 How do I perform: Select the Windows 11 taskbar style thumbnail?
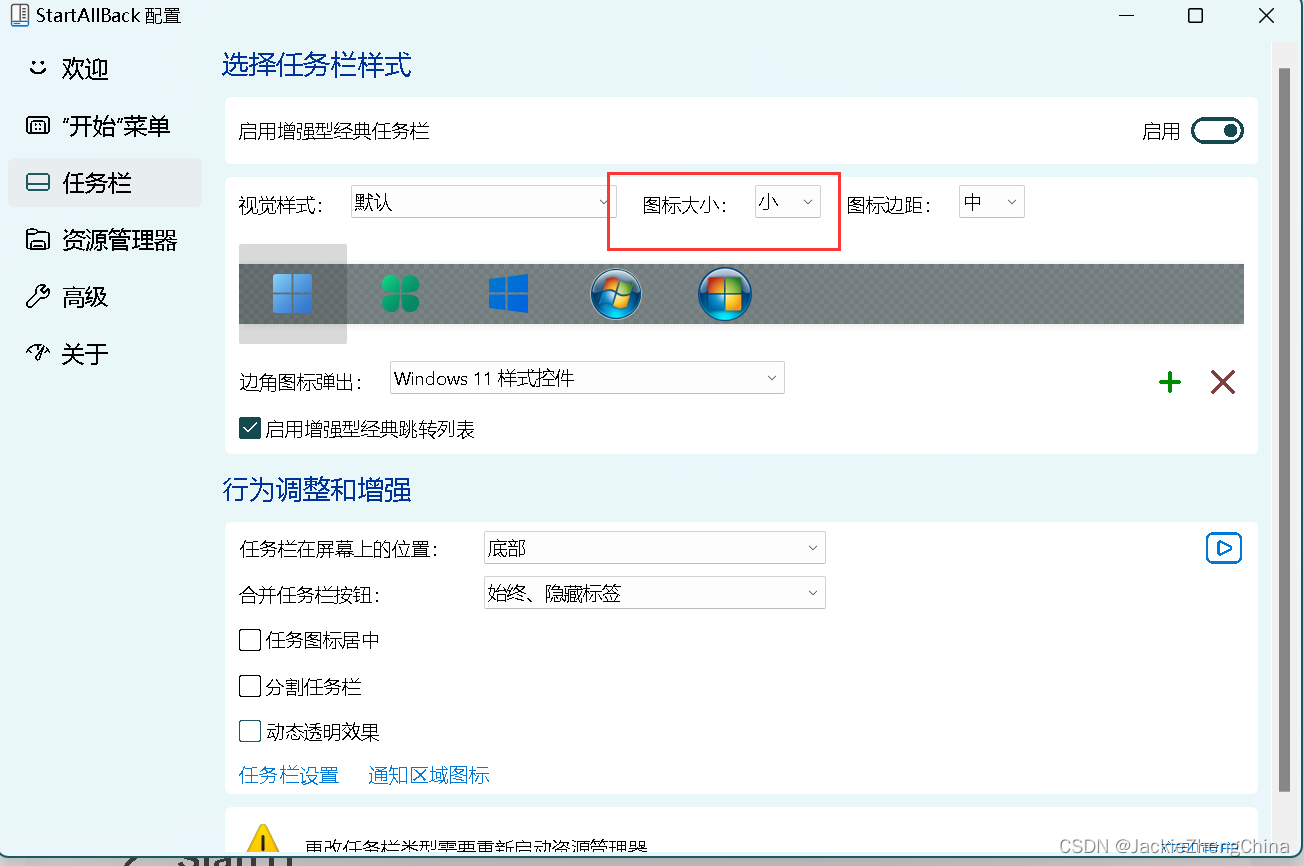click(x=292, y=293)
